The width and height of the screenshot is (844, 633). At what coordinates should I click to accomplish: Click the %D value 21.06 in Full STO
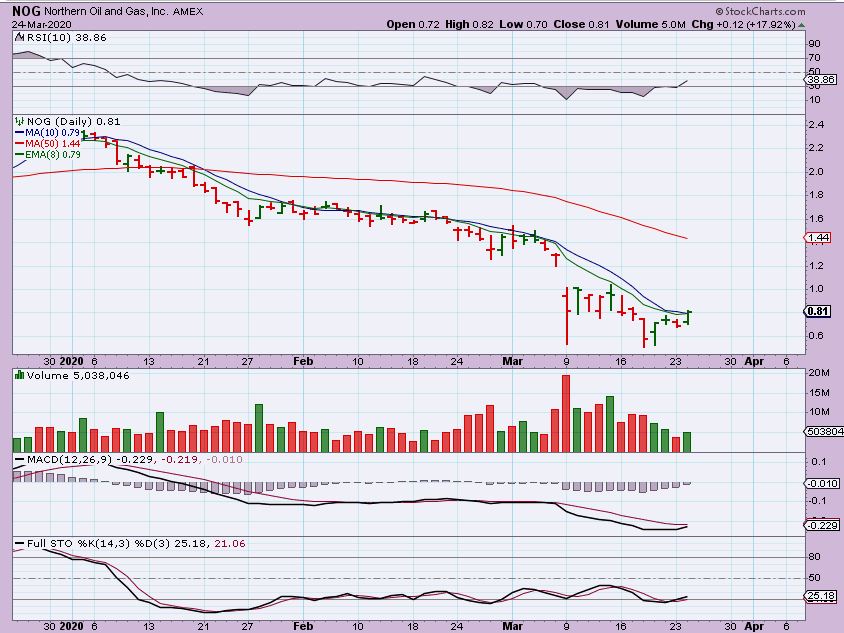click(230, 544)
